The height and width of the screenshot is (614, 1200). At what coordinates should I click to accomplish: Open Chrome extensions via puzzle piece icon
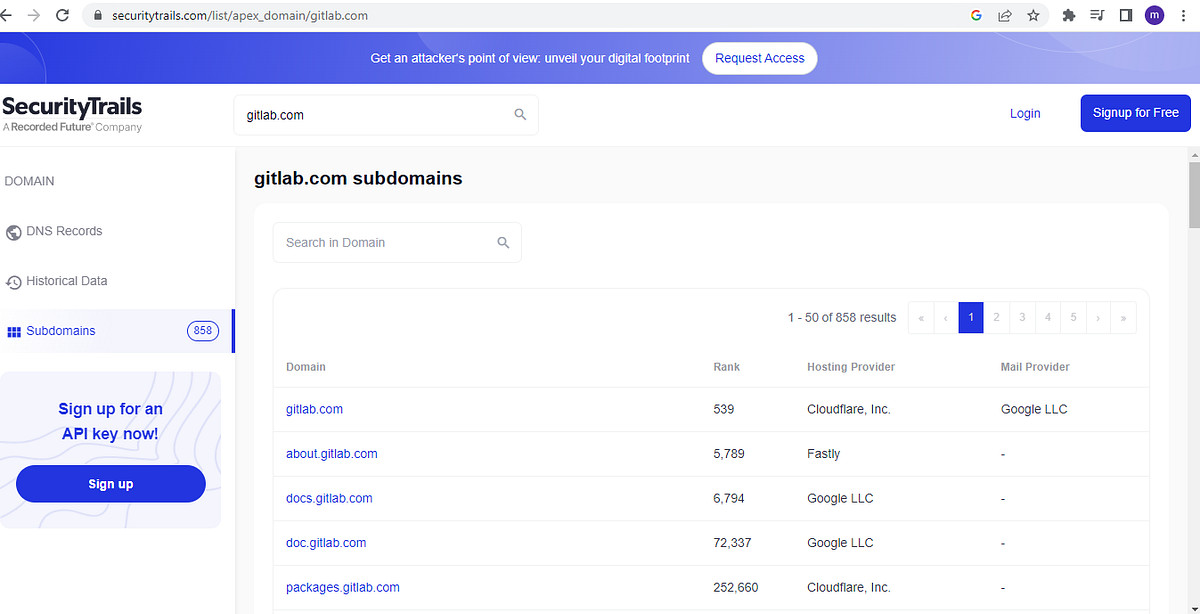pos(1068,15)
